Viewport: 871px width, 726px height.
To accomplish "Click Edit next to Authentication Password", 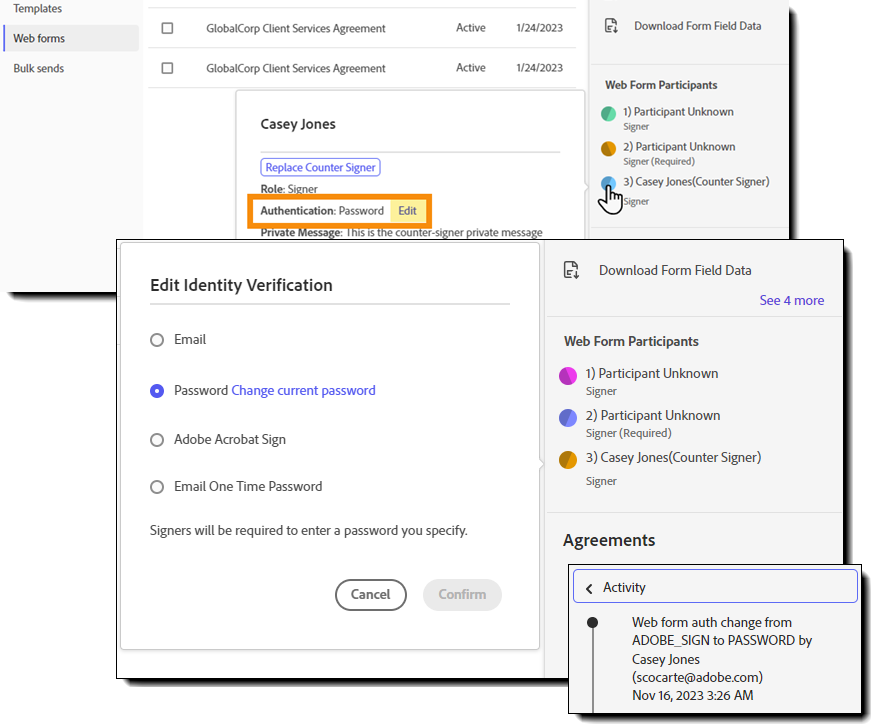I will pos(407,211).
